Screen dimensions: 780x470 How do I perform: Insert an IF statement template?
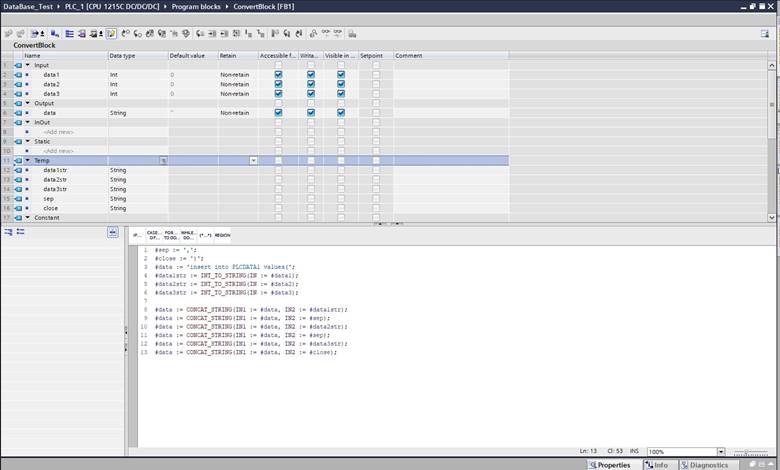pyautogui.click(x=136, y=234)
